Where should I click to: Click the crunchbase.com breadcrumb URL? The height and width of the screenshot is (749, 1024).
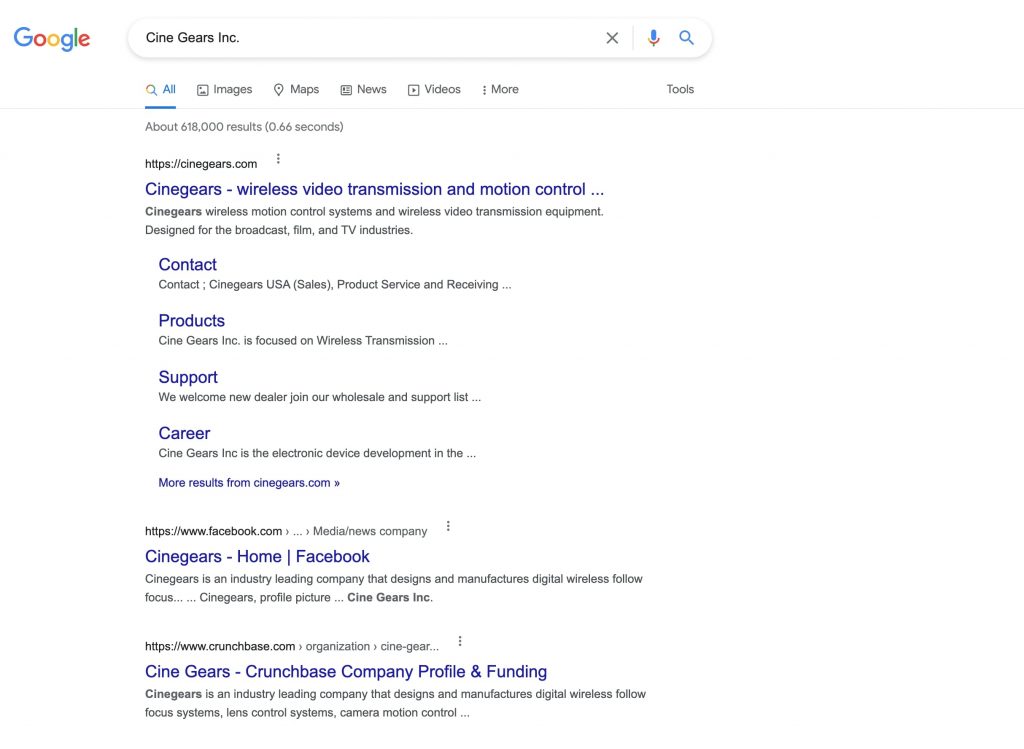[x=292, y=646]
